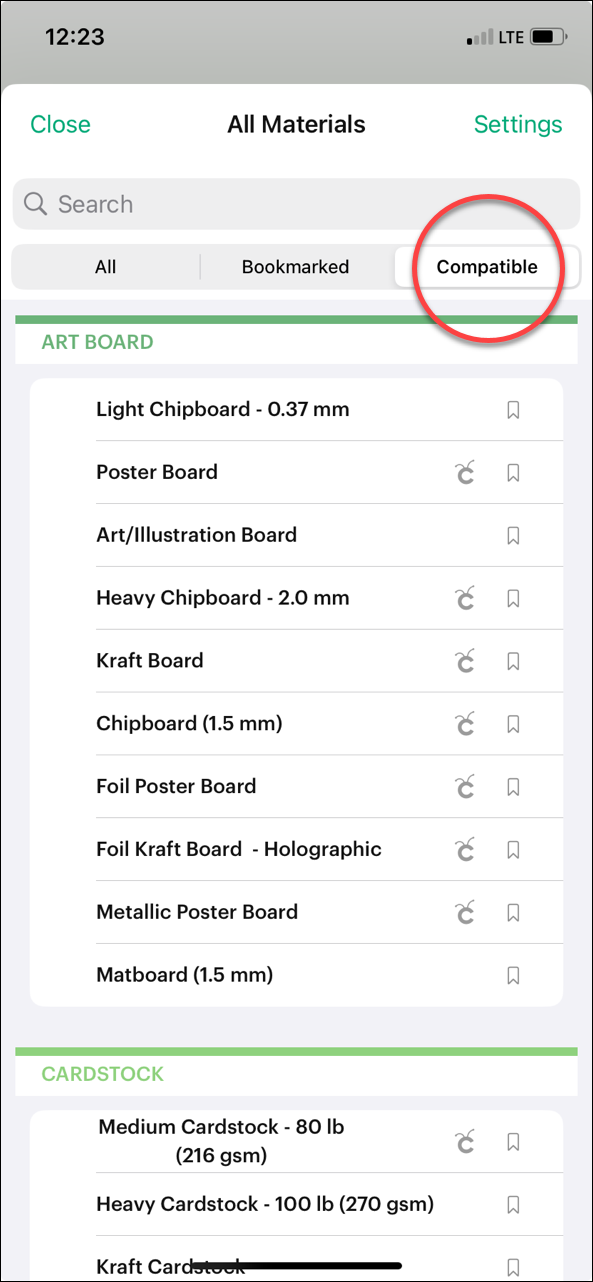This screenshot has height=1282, width=593.
Task: Click the bookmark icon for Art/Illustration Board
Action: coord(513,535)
